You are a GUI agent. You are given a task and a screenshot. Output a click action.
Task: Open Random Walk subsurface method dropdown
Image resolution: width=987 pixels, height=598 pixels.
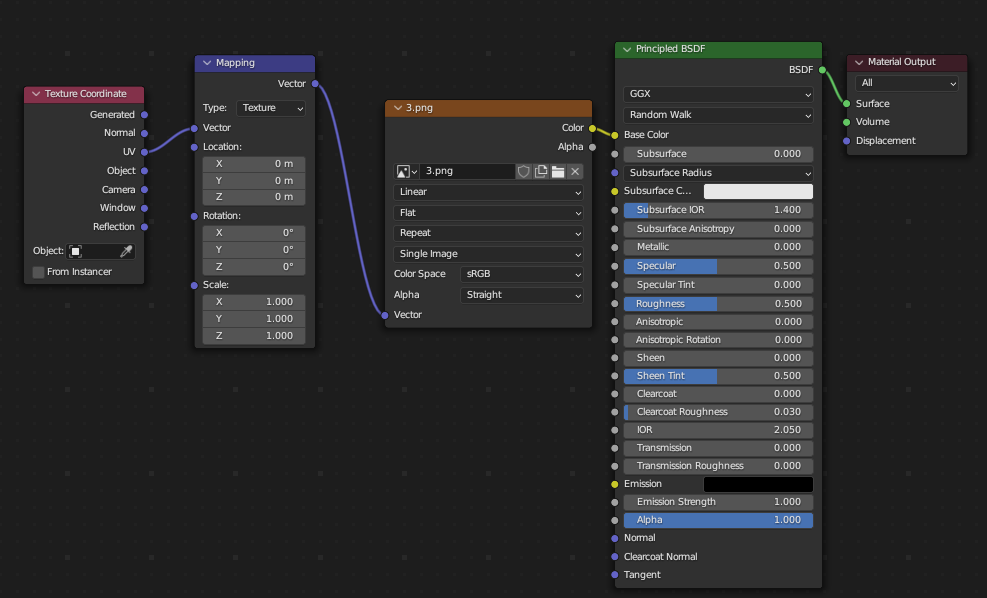718,115
